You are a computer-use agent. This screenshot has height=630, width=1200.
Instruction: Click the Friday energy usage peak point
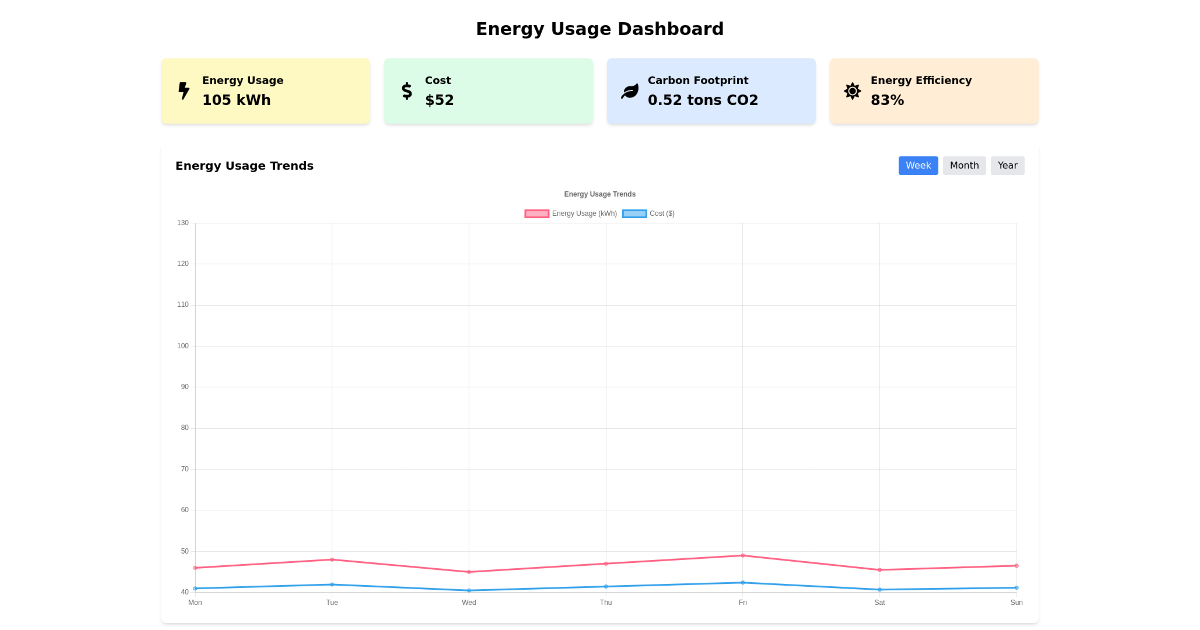coord(742,555)
